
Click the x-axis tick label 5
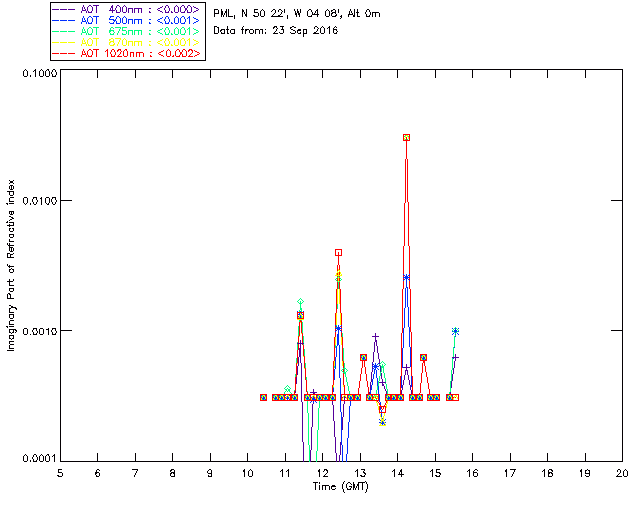click(x=60, y=473)
